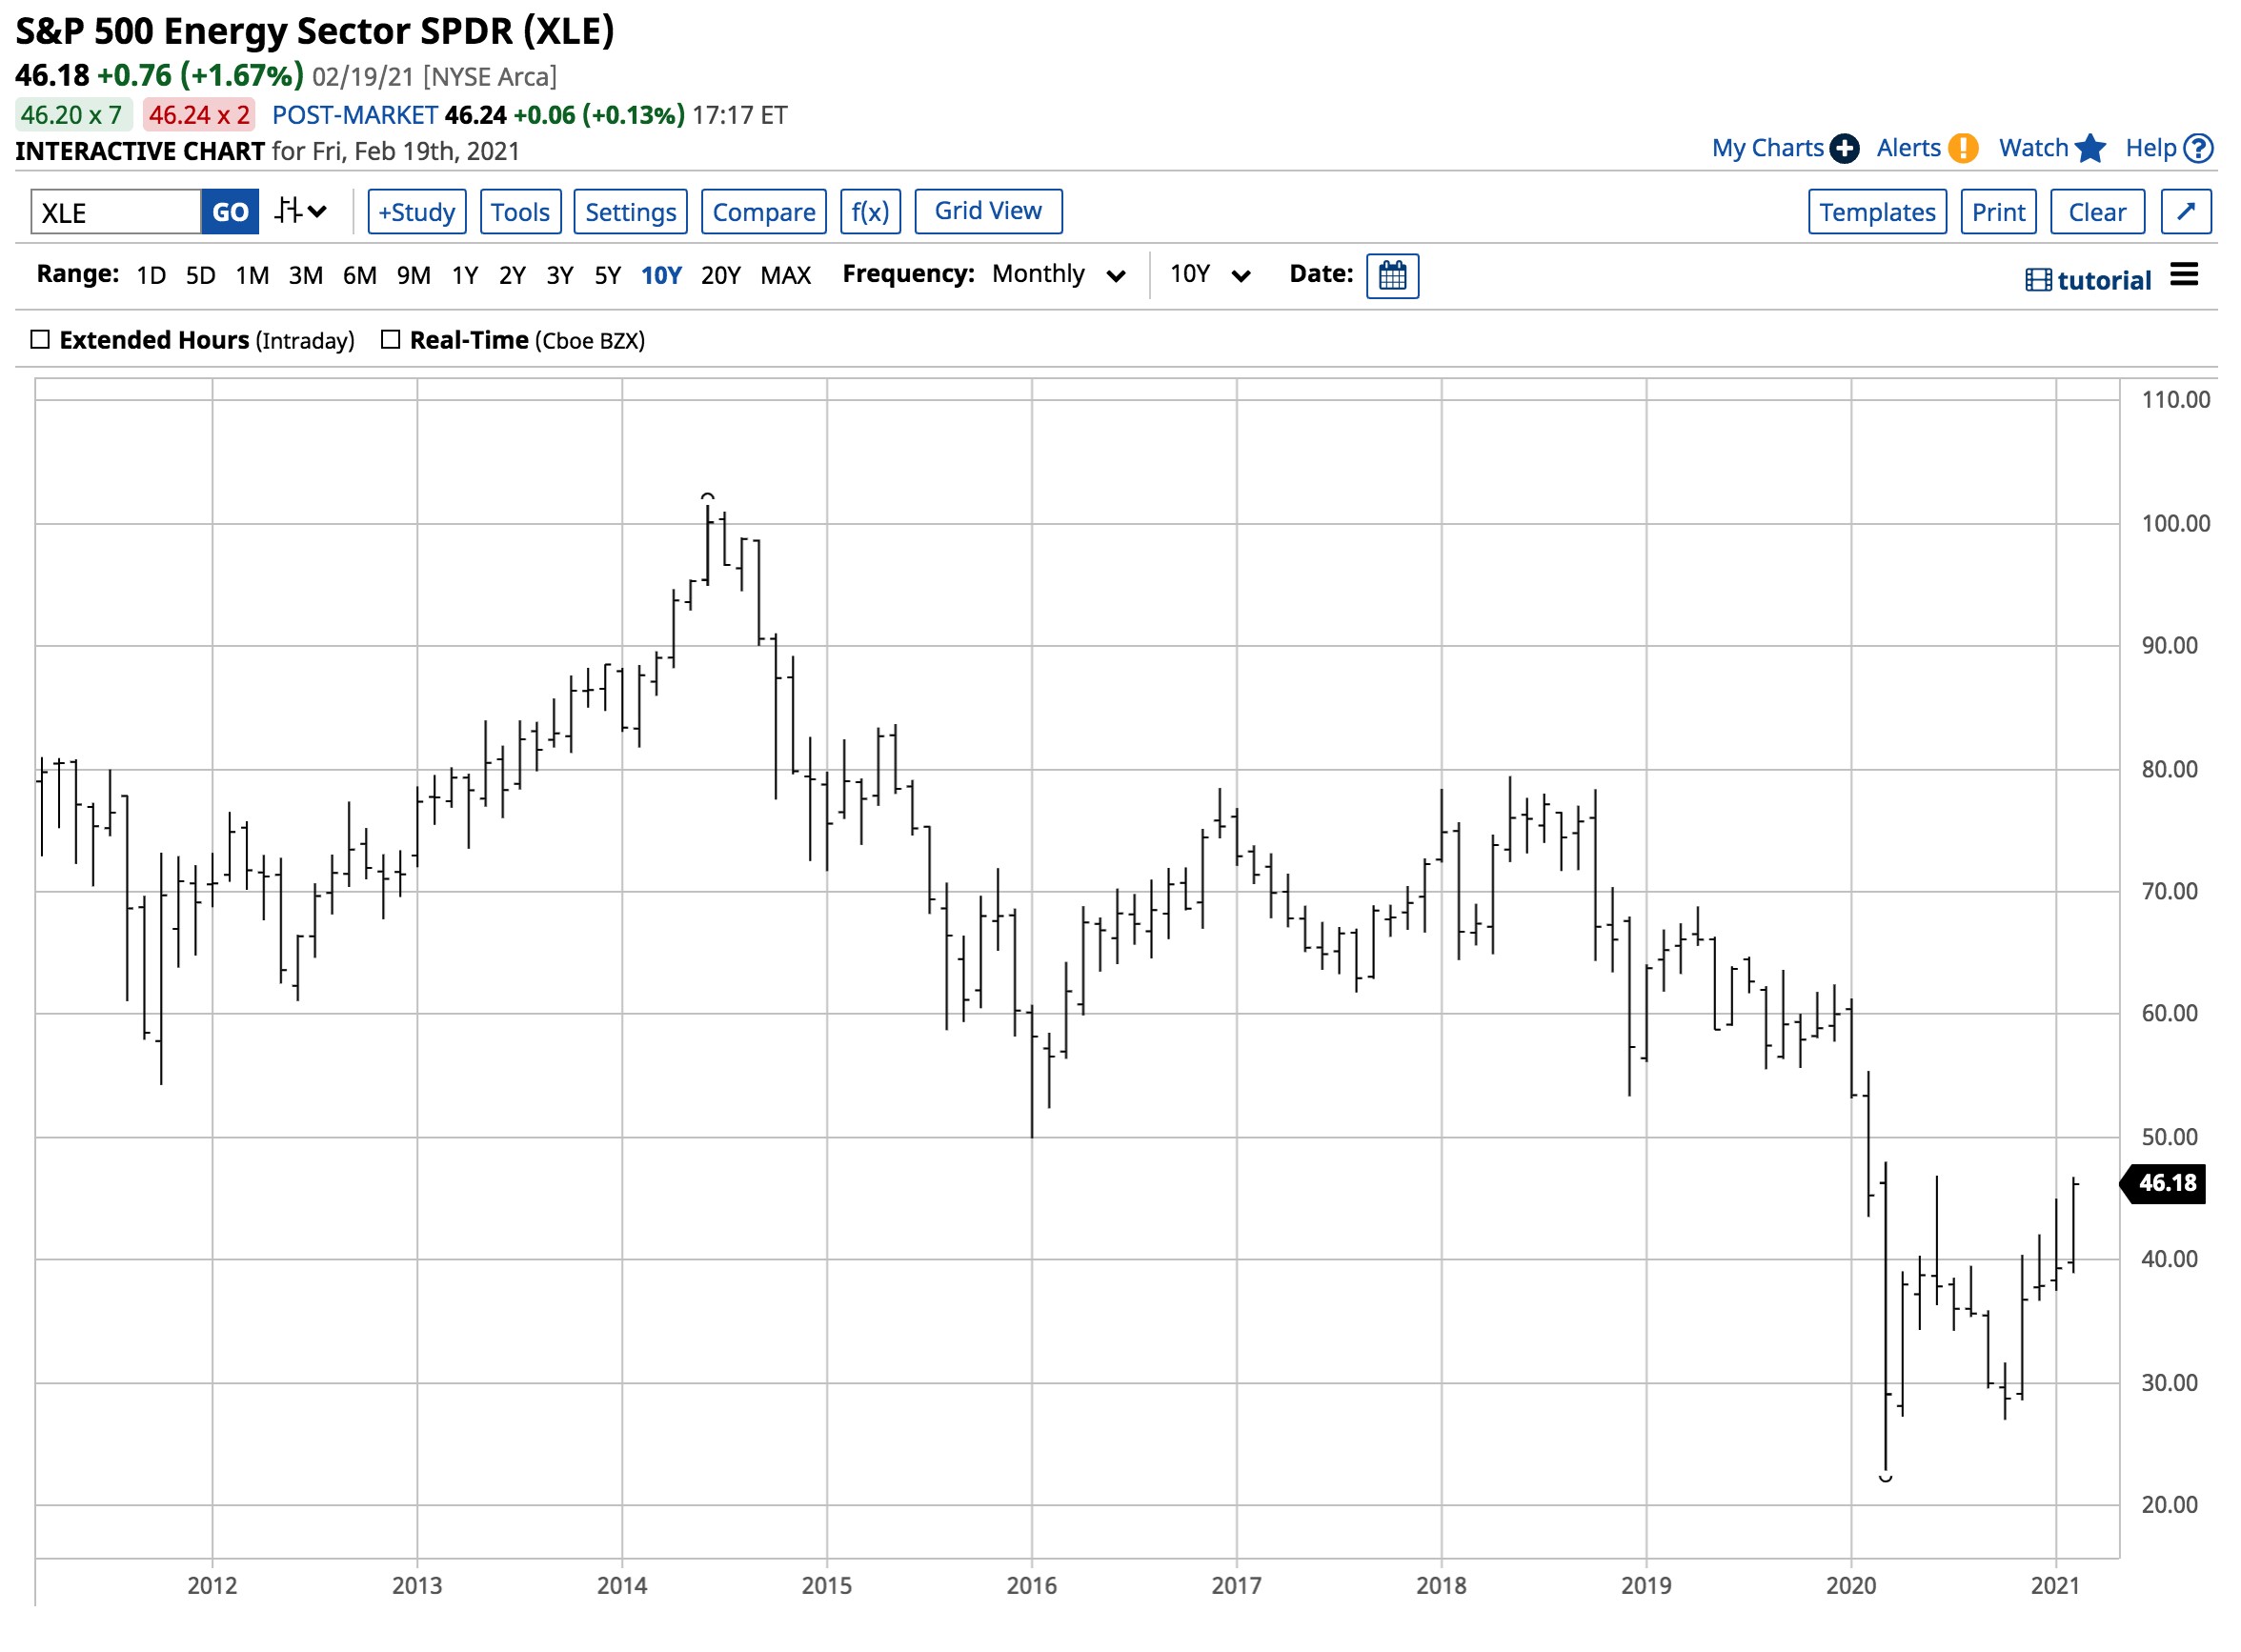Click the Alerts exclamation icon
Image resolution: width=2241 pixels, height=1652 pixels.
[x=1962, y=148]
